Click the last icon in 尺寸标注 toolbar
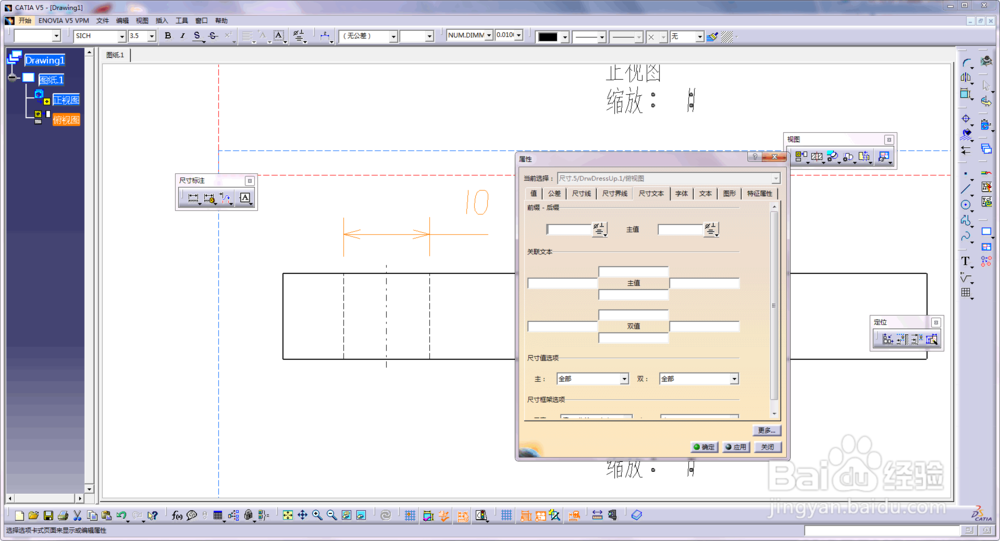Screen dimensions: 1000x541 point(245,198)
